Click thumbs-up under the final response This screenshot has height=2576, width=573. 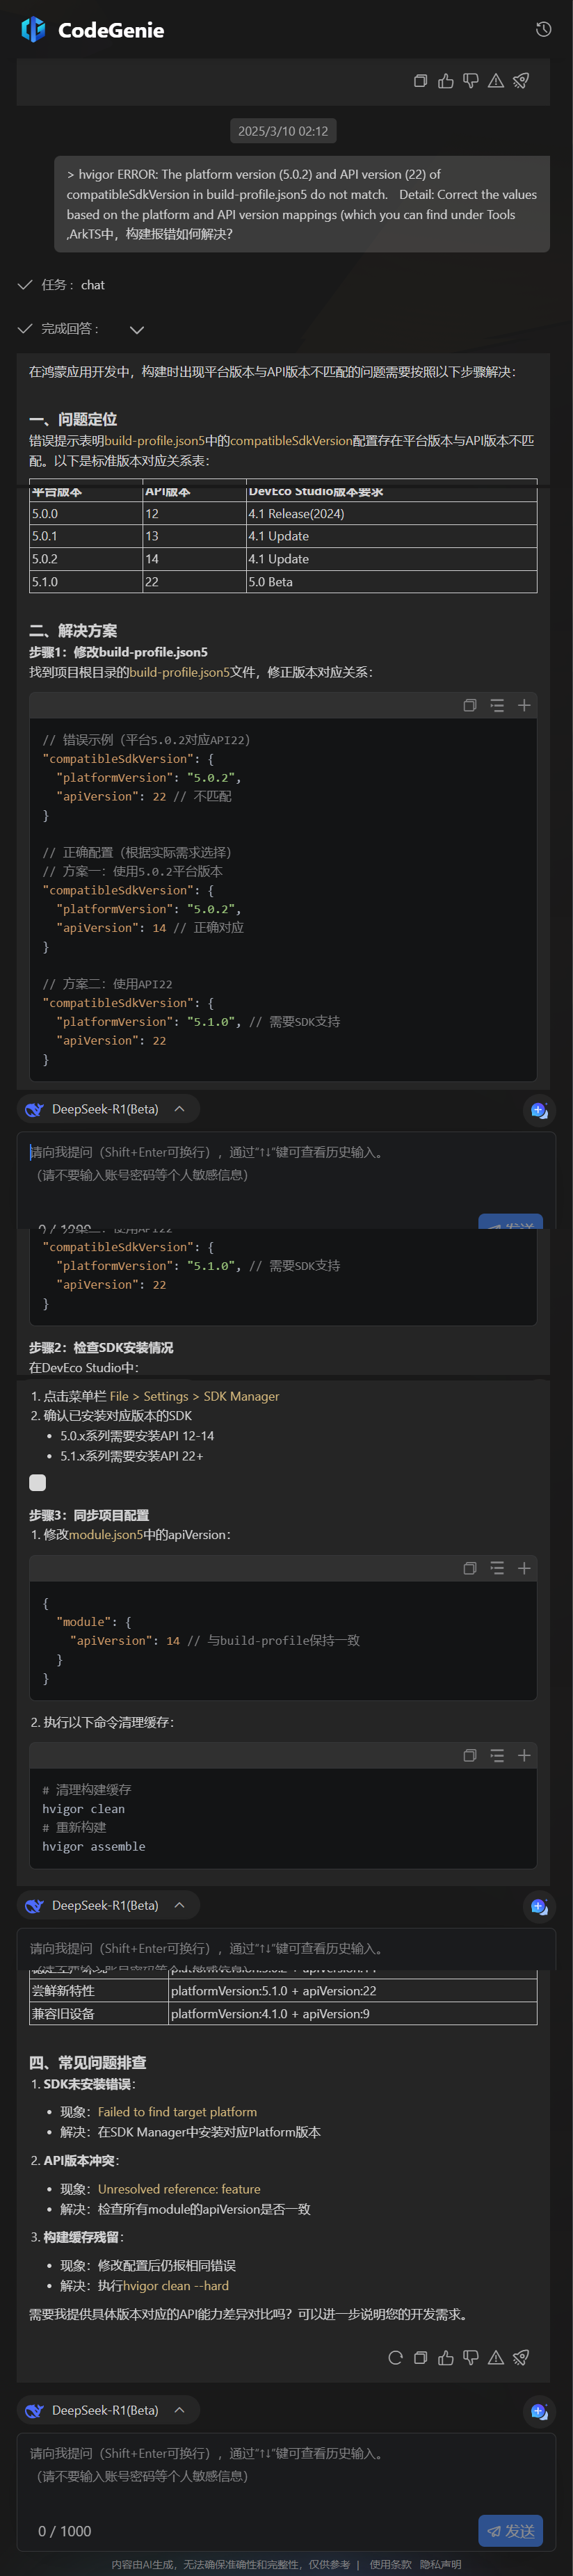coord(446,2357)
